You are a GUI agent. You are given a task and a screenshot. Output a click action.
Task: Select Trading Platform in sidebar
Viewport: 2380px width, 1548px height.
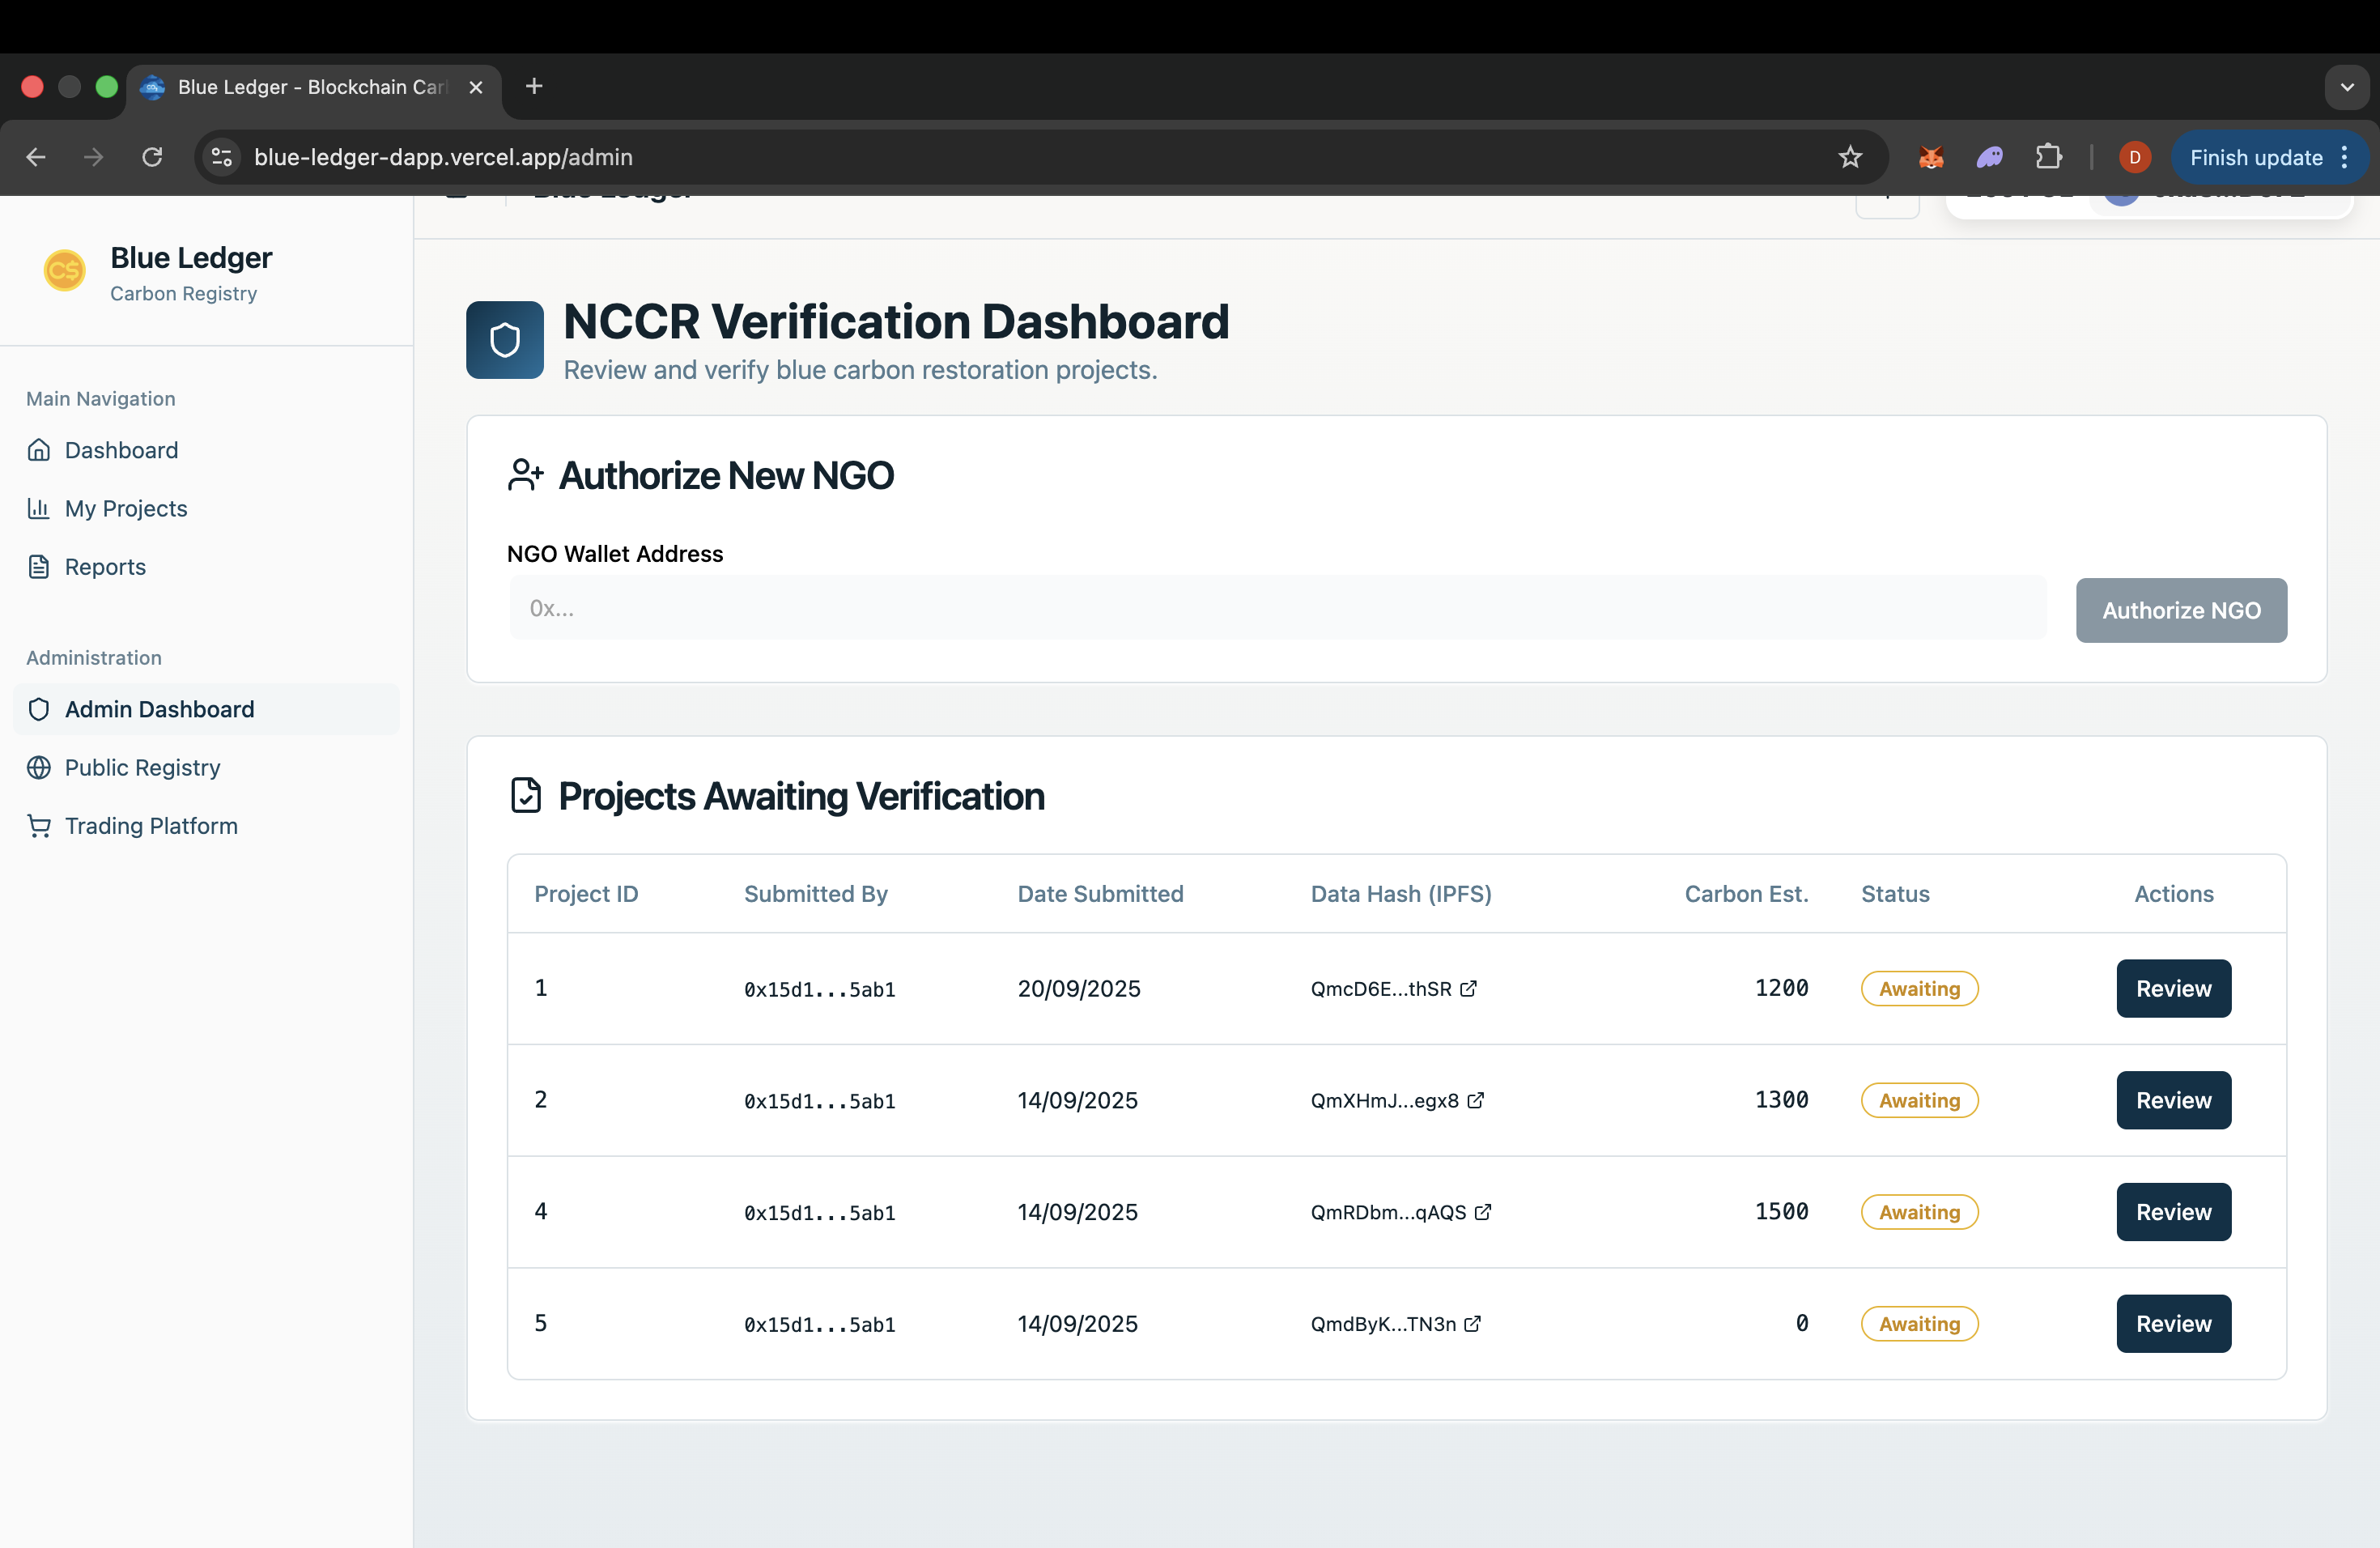(151, 825)
